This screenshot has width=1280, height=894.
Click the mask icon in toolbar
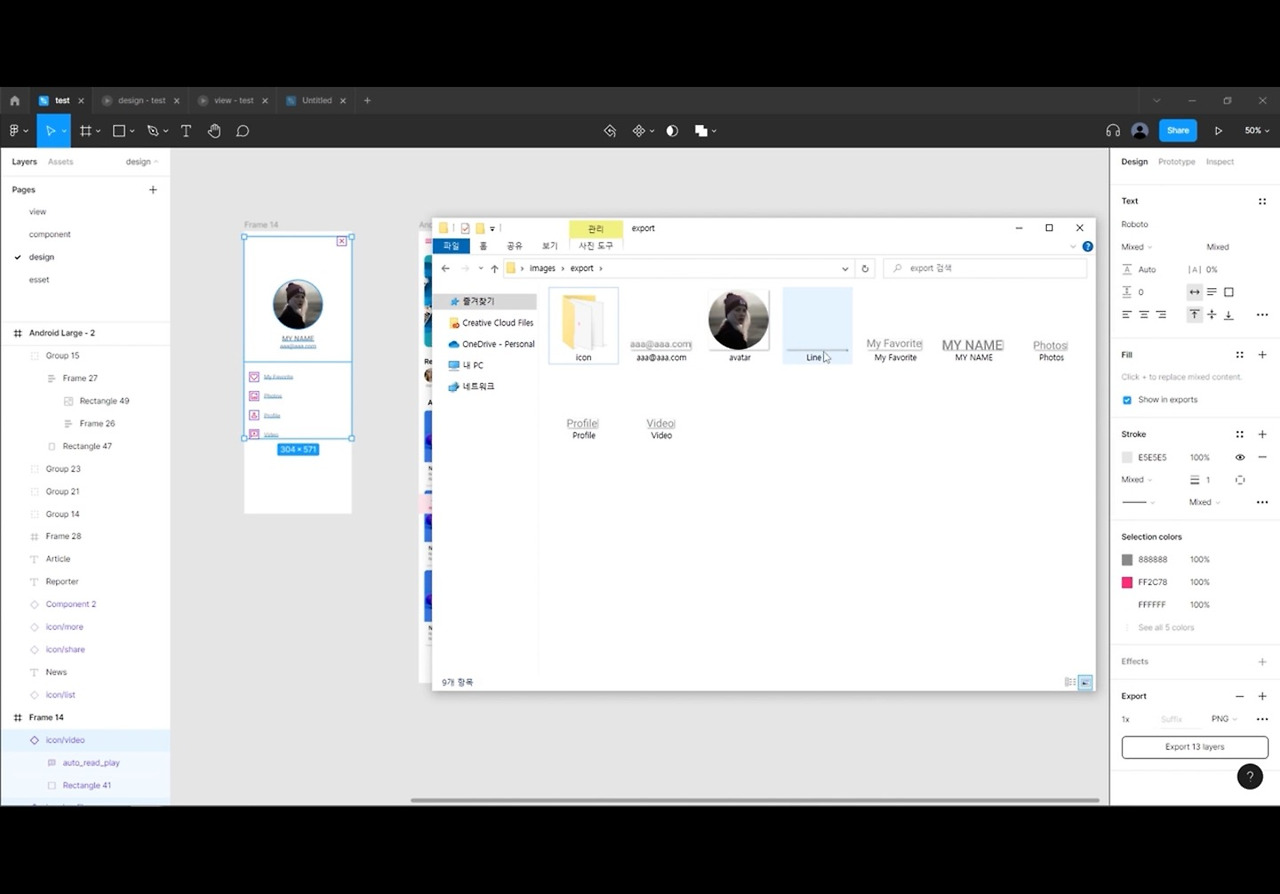pyautogui.click(x=672, y=131)
